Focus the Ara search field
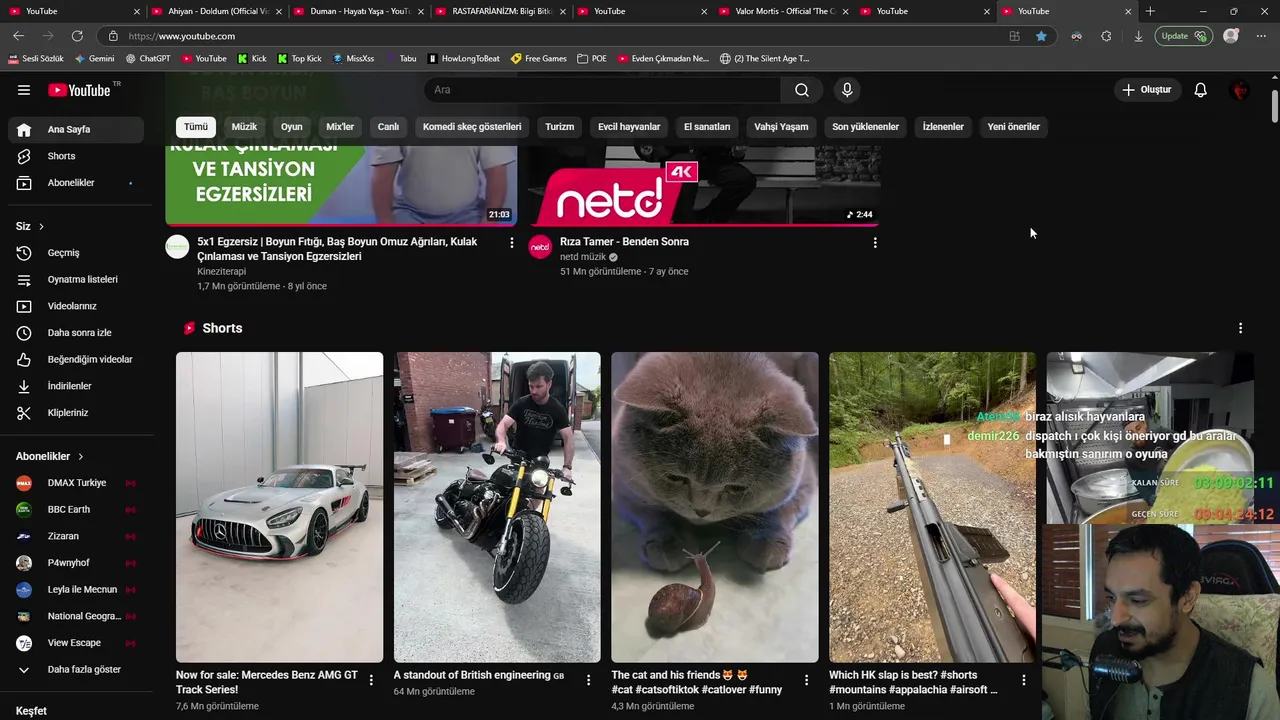 tap(602, 90)
